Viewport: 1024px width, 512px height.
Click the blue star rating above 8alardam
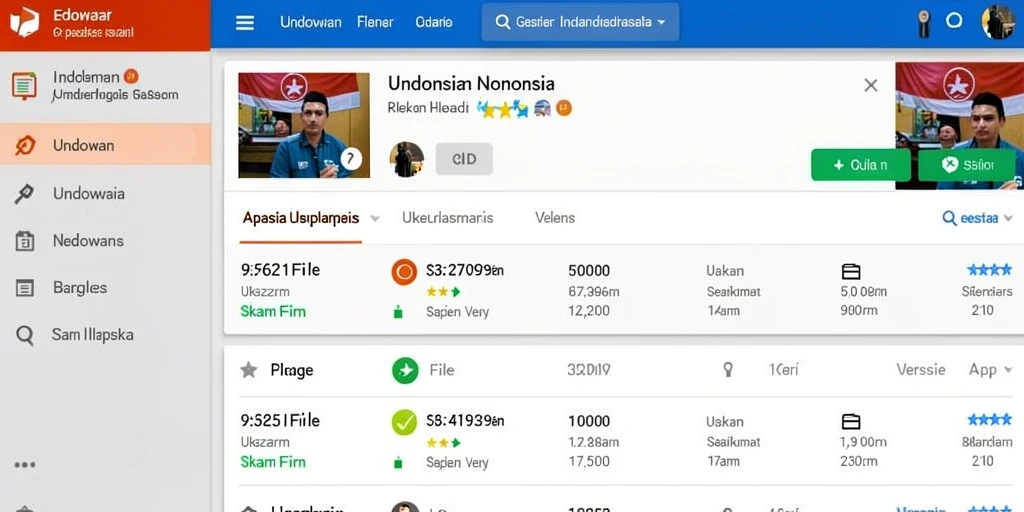tap(989, 420)
